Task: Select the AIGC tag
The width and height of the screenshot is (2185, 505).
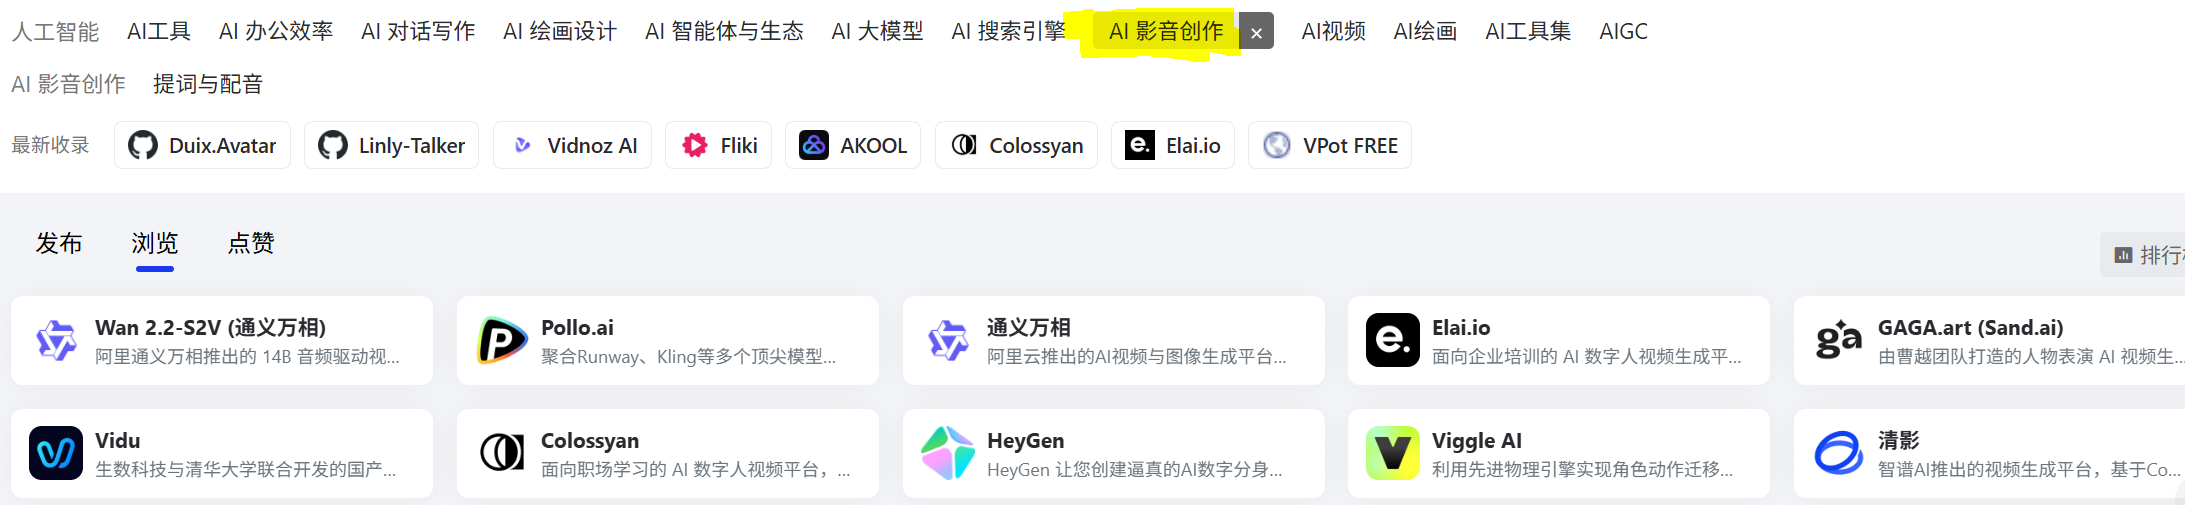Action: [x=1623, y=32]
